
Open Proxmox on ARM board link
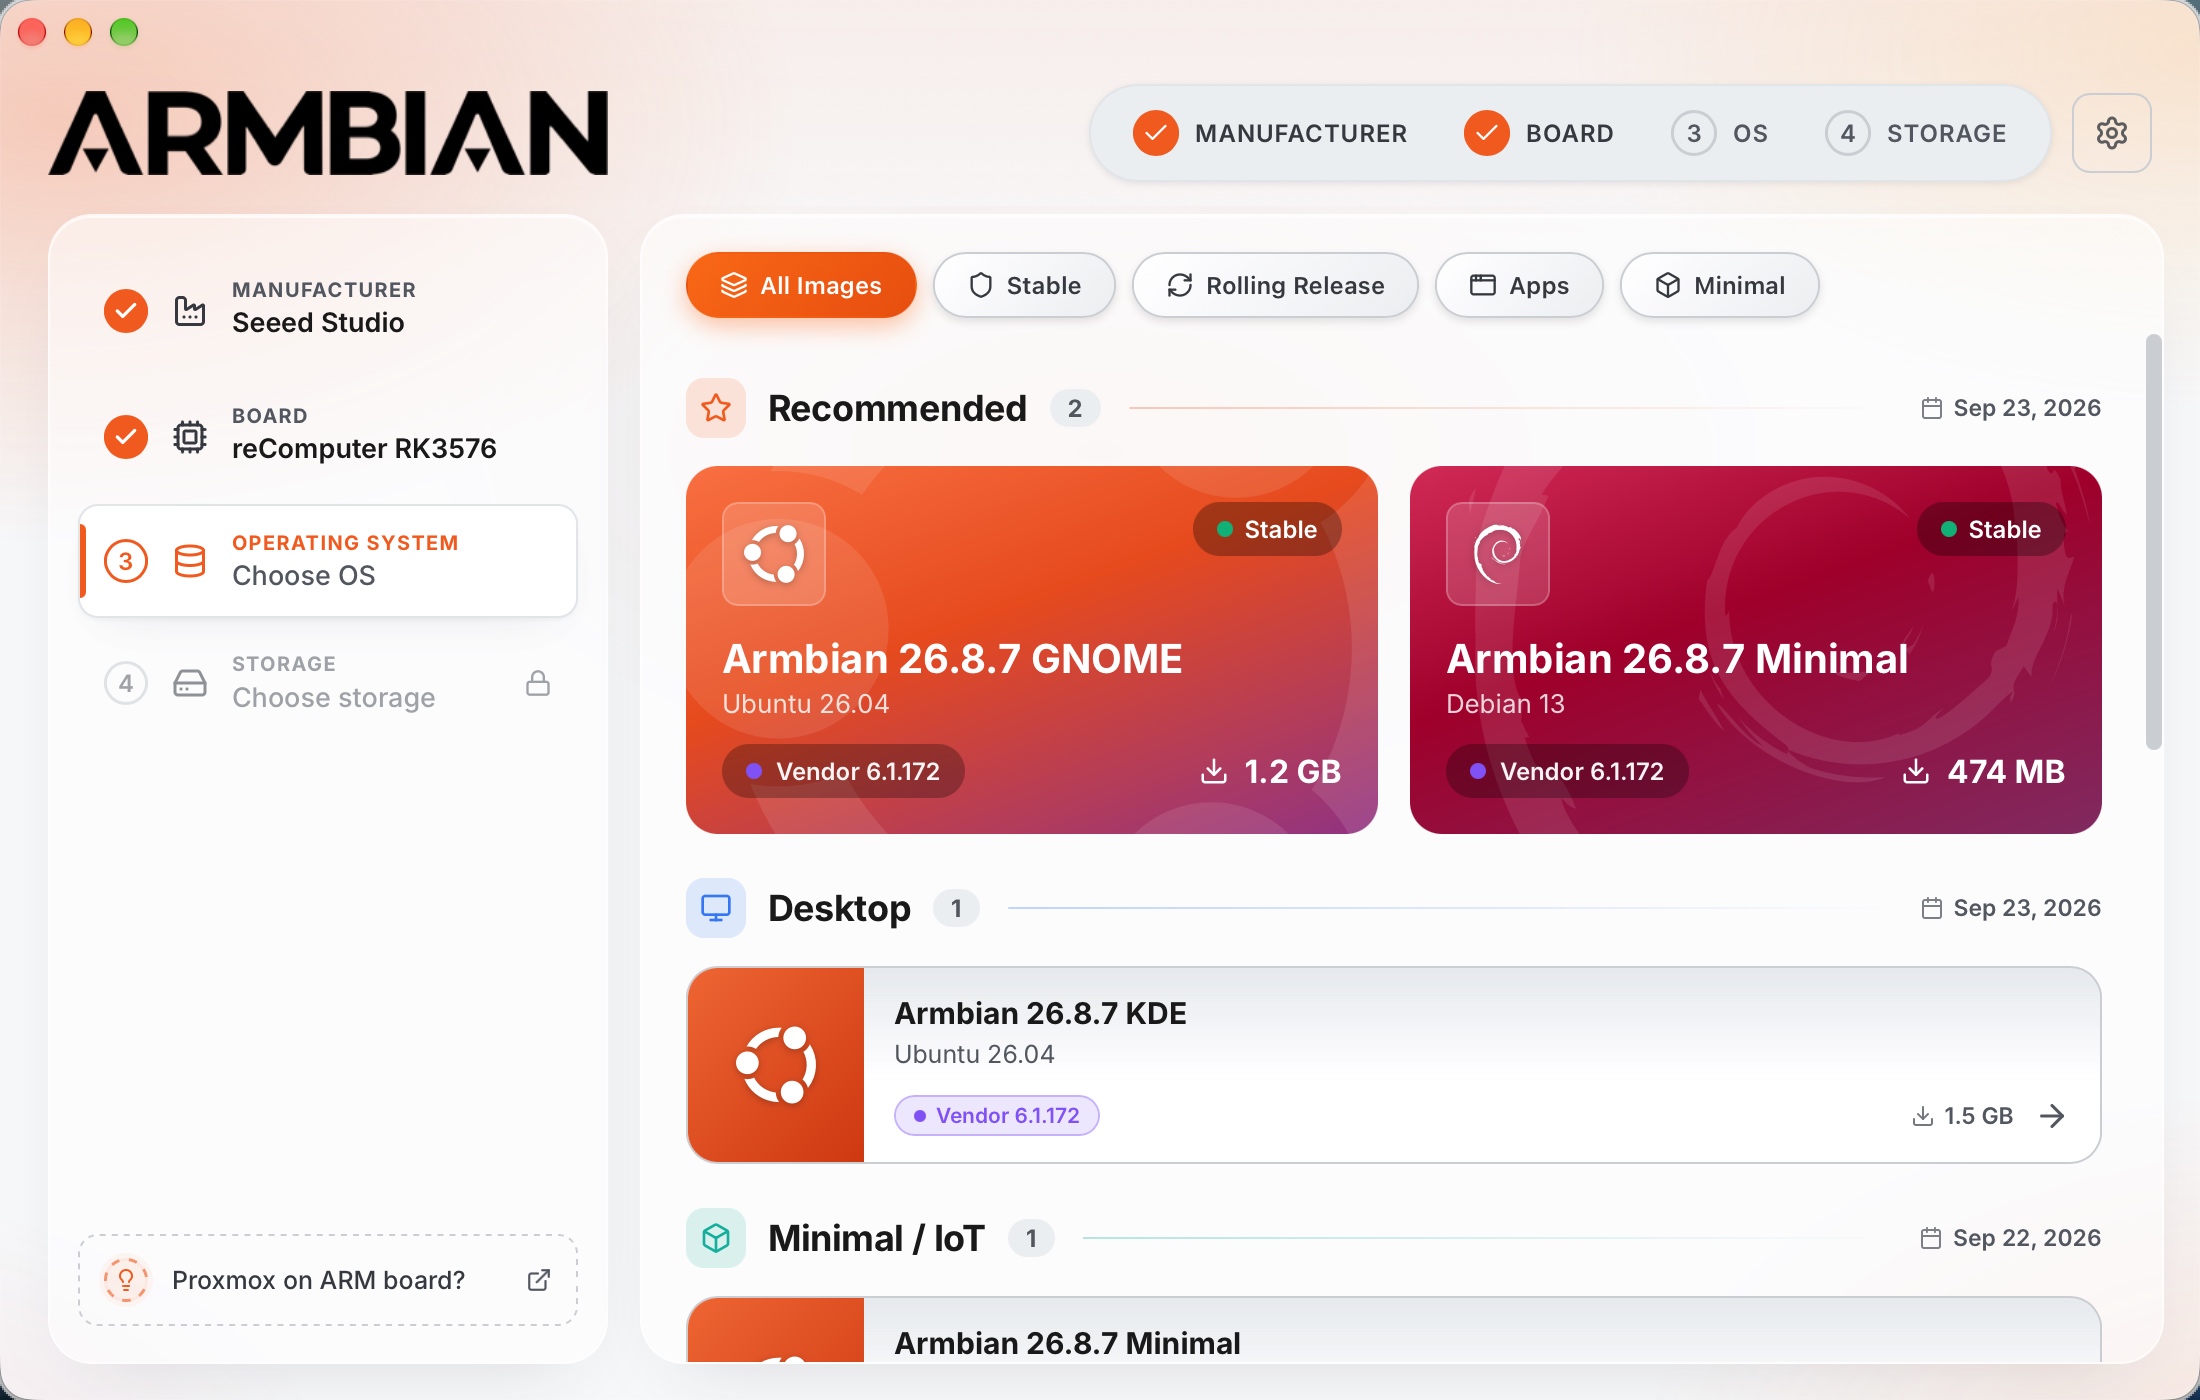pyautogui.click(x=328, y=1280)
